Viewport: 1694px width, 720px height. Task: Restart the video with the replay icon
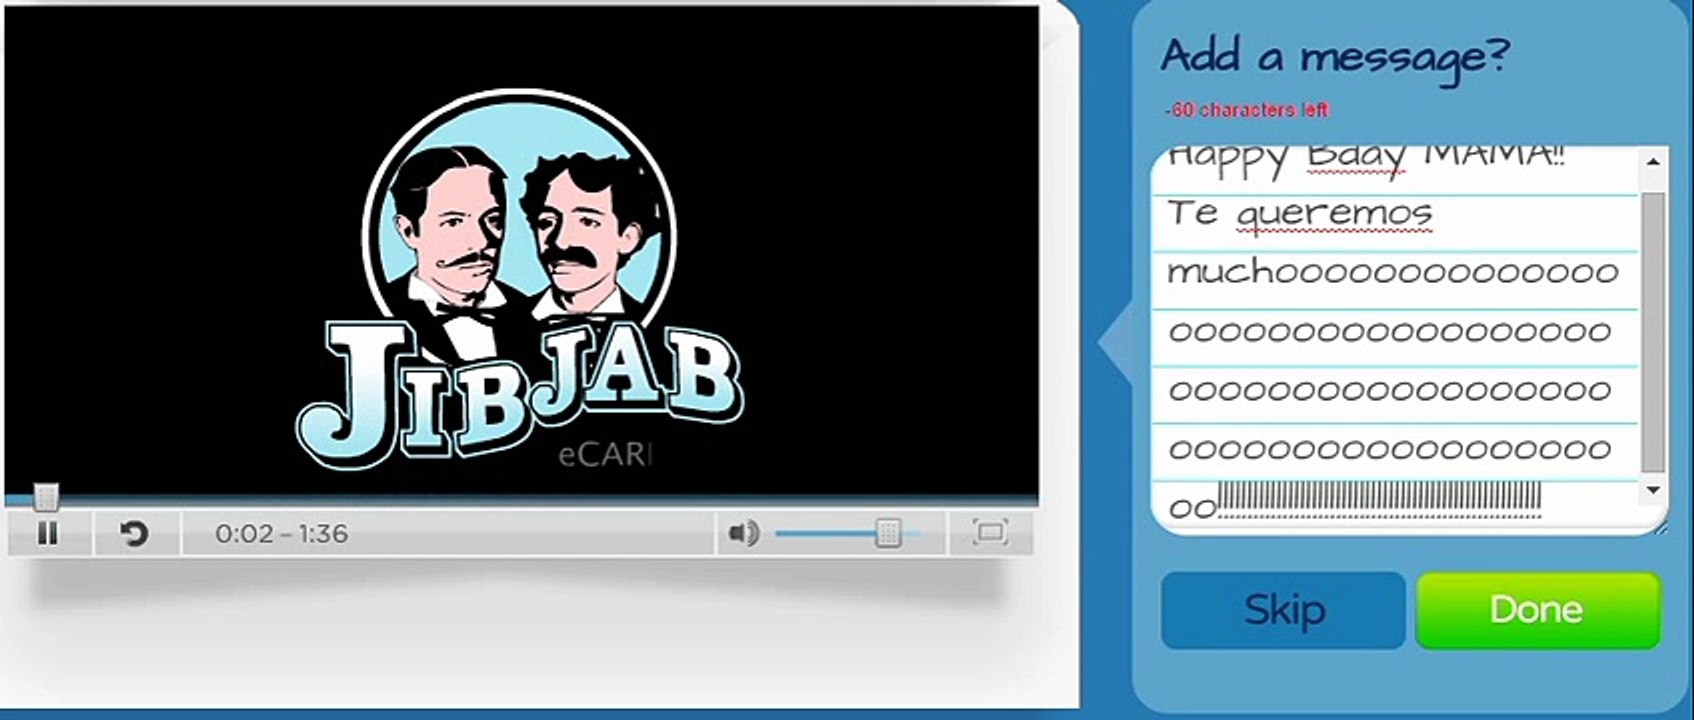pos(134,534)
